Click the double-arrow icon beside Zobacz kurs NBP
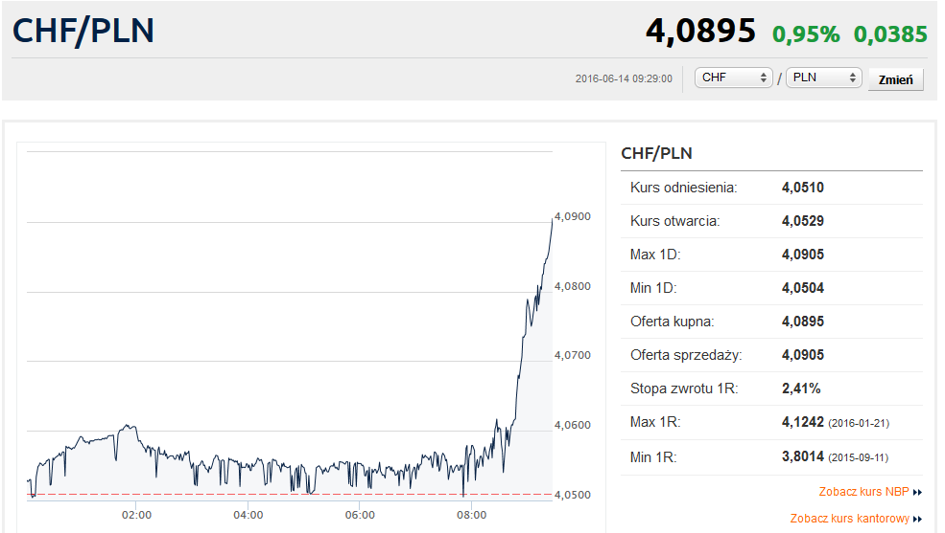This screenshot has width=945, height=533. tap(917, 493)
